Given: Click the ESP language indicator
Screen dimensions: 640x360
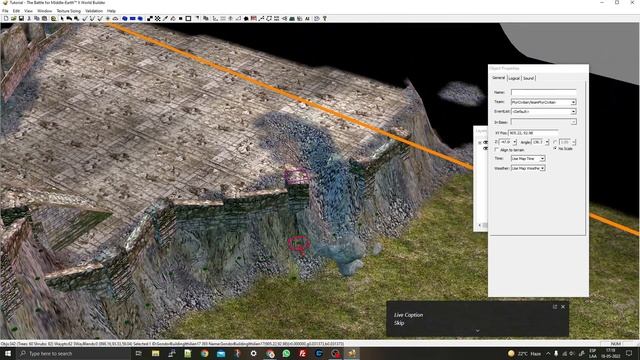Looking at the screenshot, I should [x=593, y=353].
